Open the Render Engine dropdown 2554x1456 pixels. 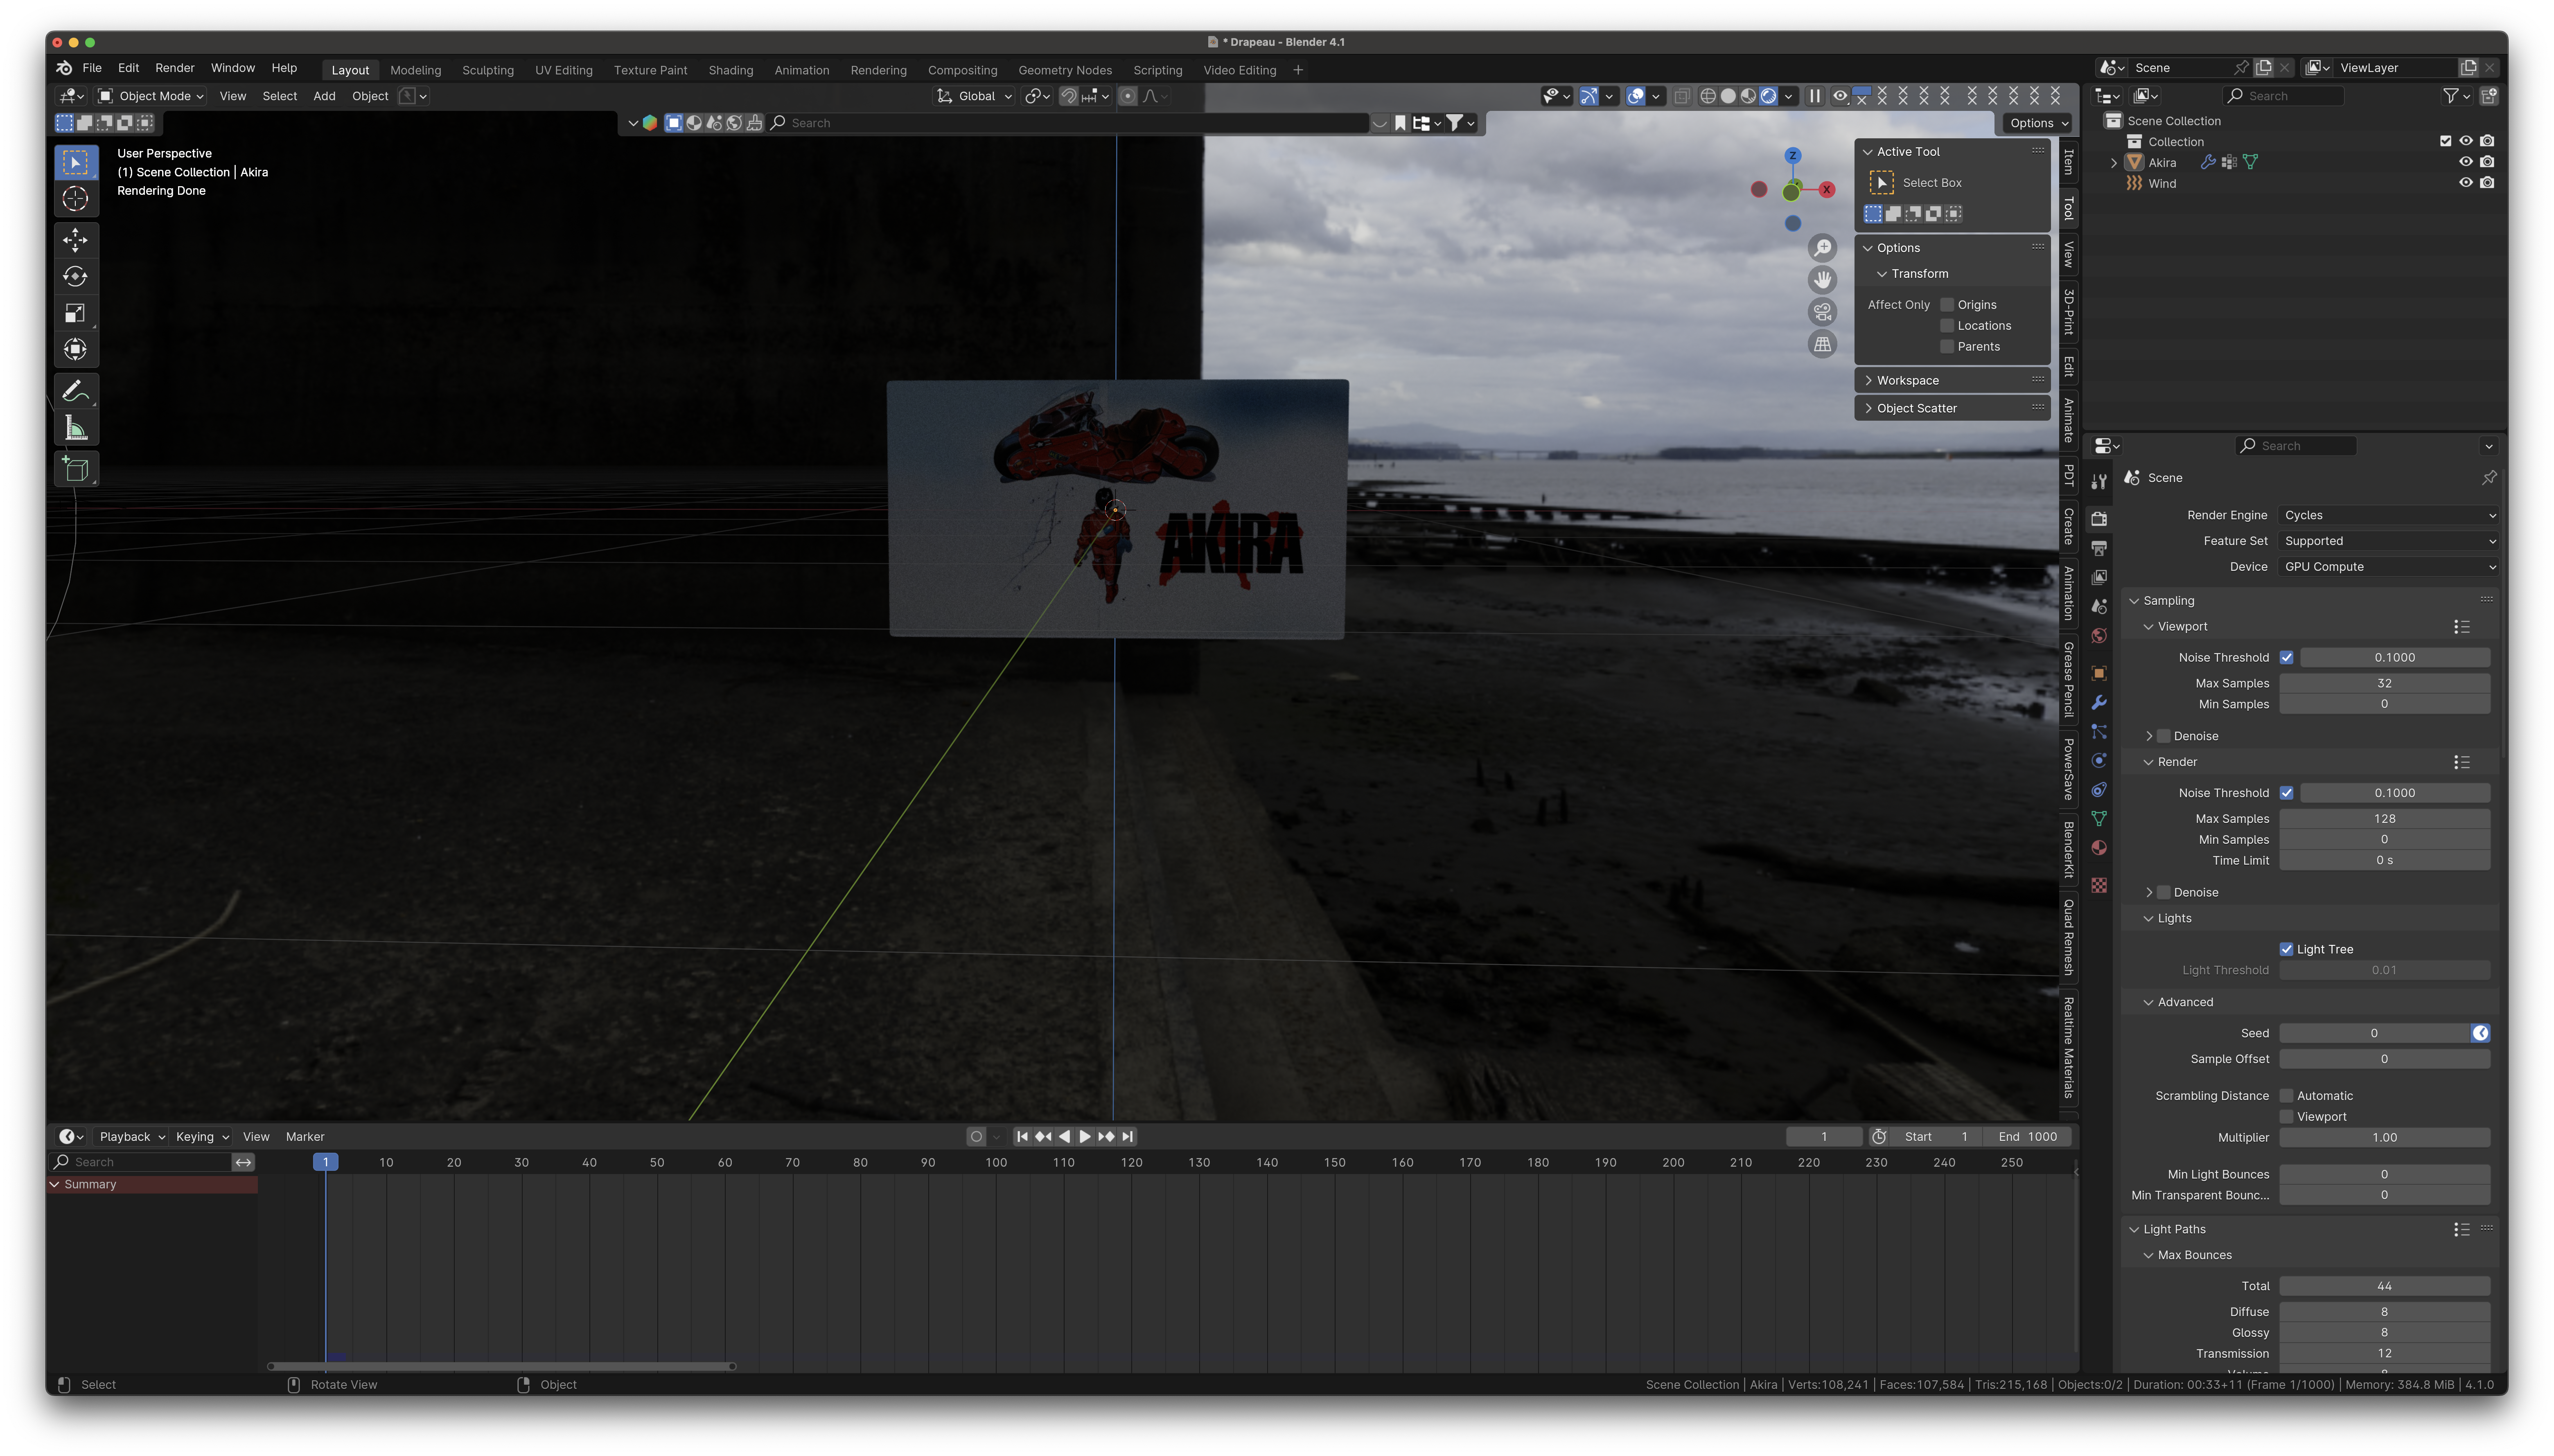pos(2389,515)
